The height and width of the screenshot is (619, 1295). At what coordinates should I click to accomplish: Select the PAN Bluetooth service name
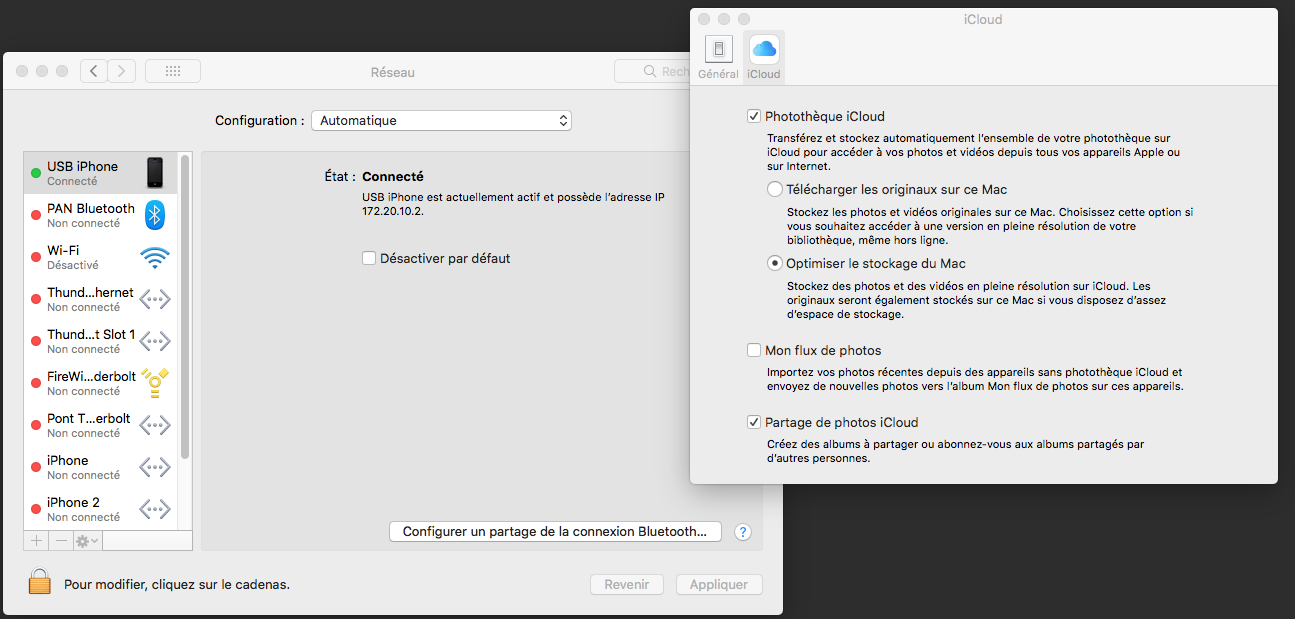coord(91,208)
